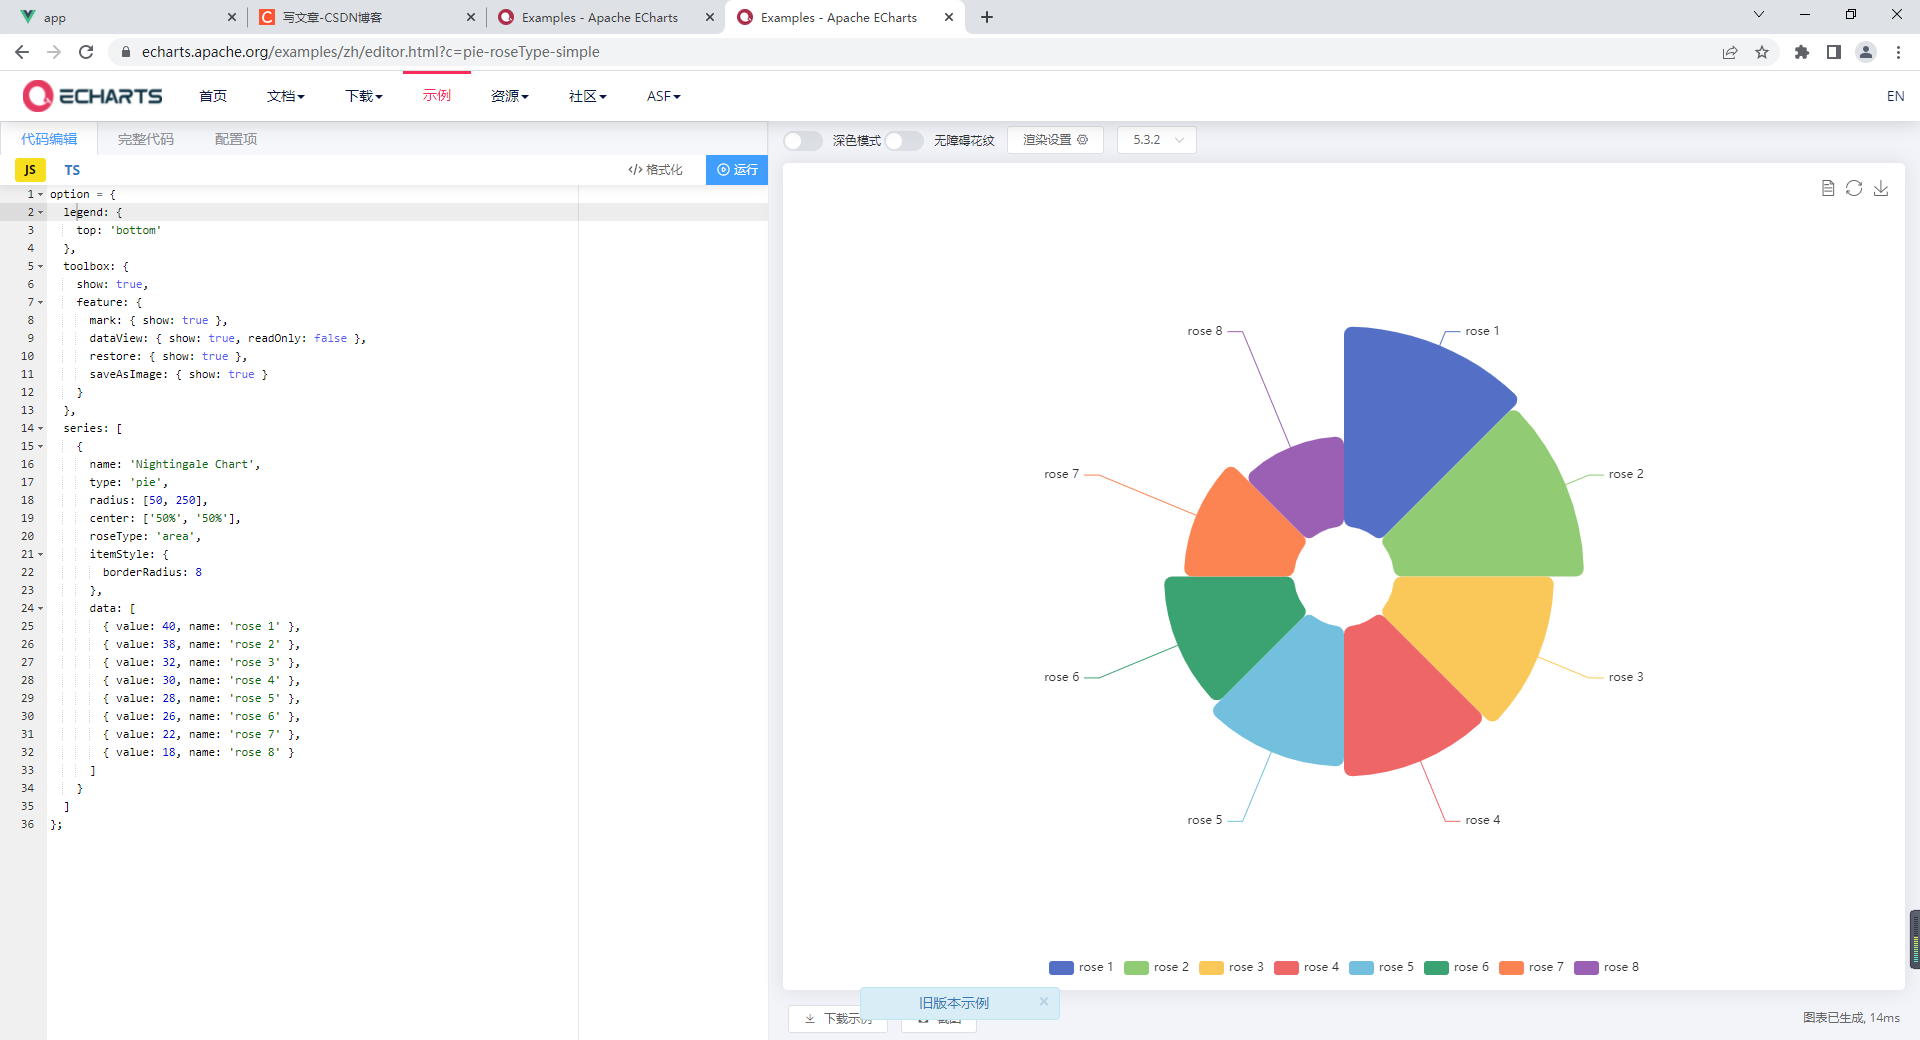This screenshot has height=1040, width=1920.
Task: Go to 首页 home page
Action: (x=213, y=96)
